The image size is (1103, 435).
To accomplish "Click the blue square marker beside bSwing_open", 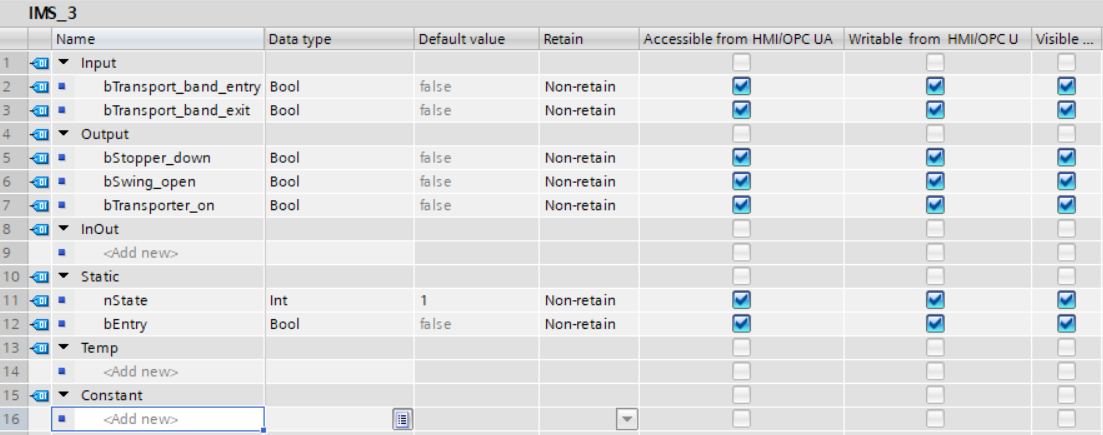I will (61, 182).
